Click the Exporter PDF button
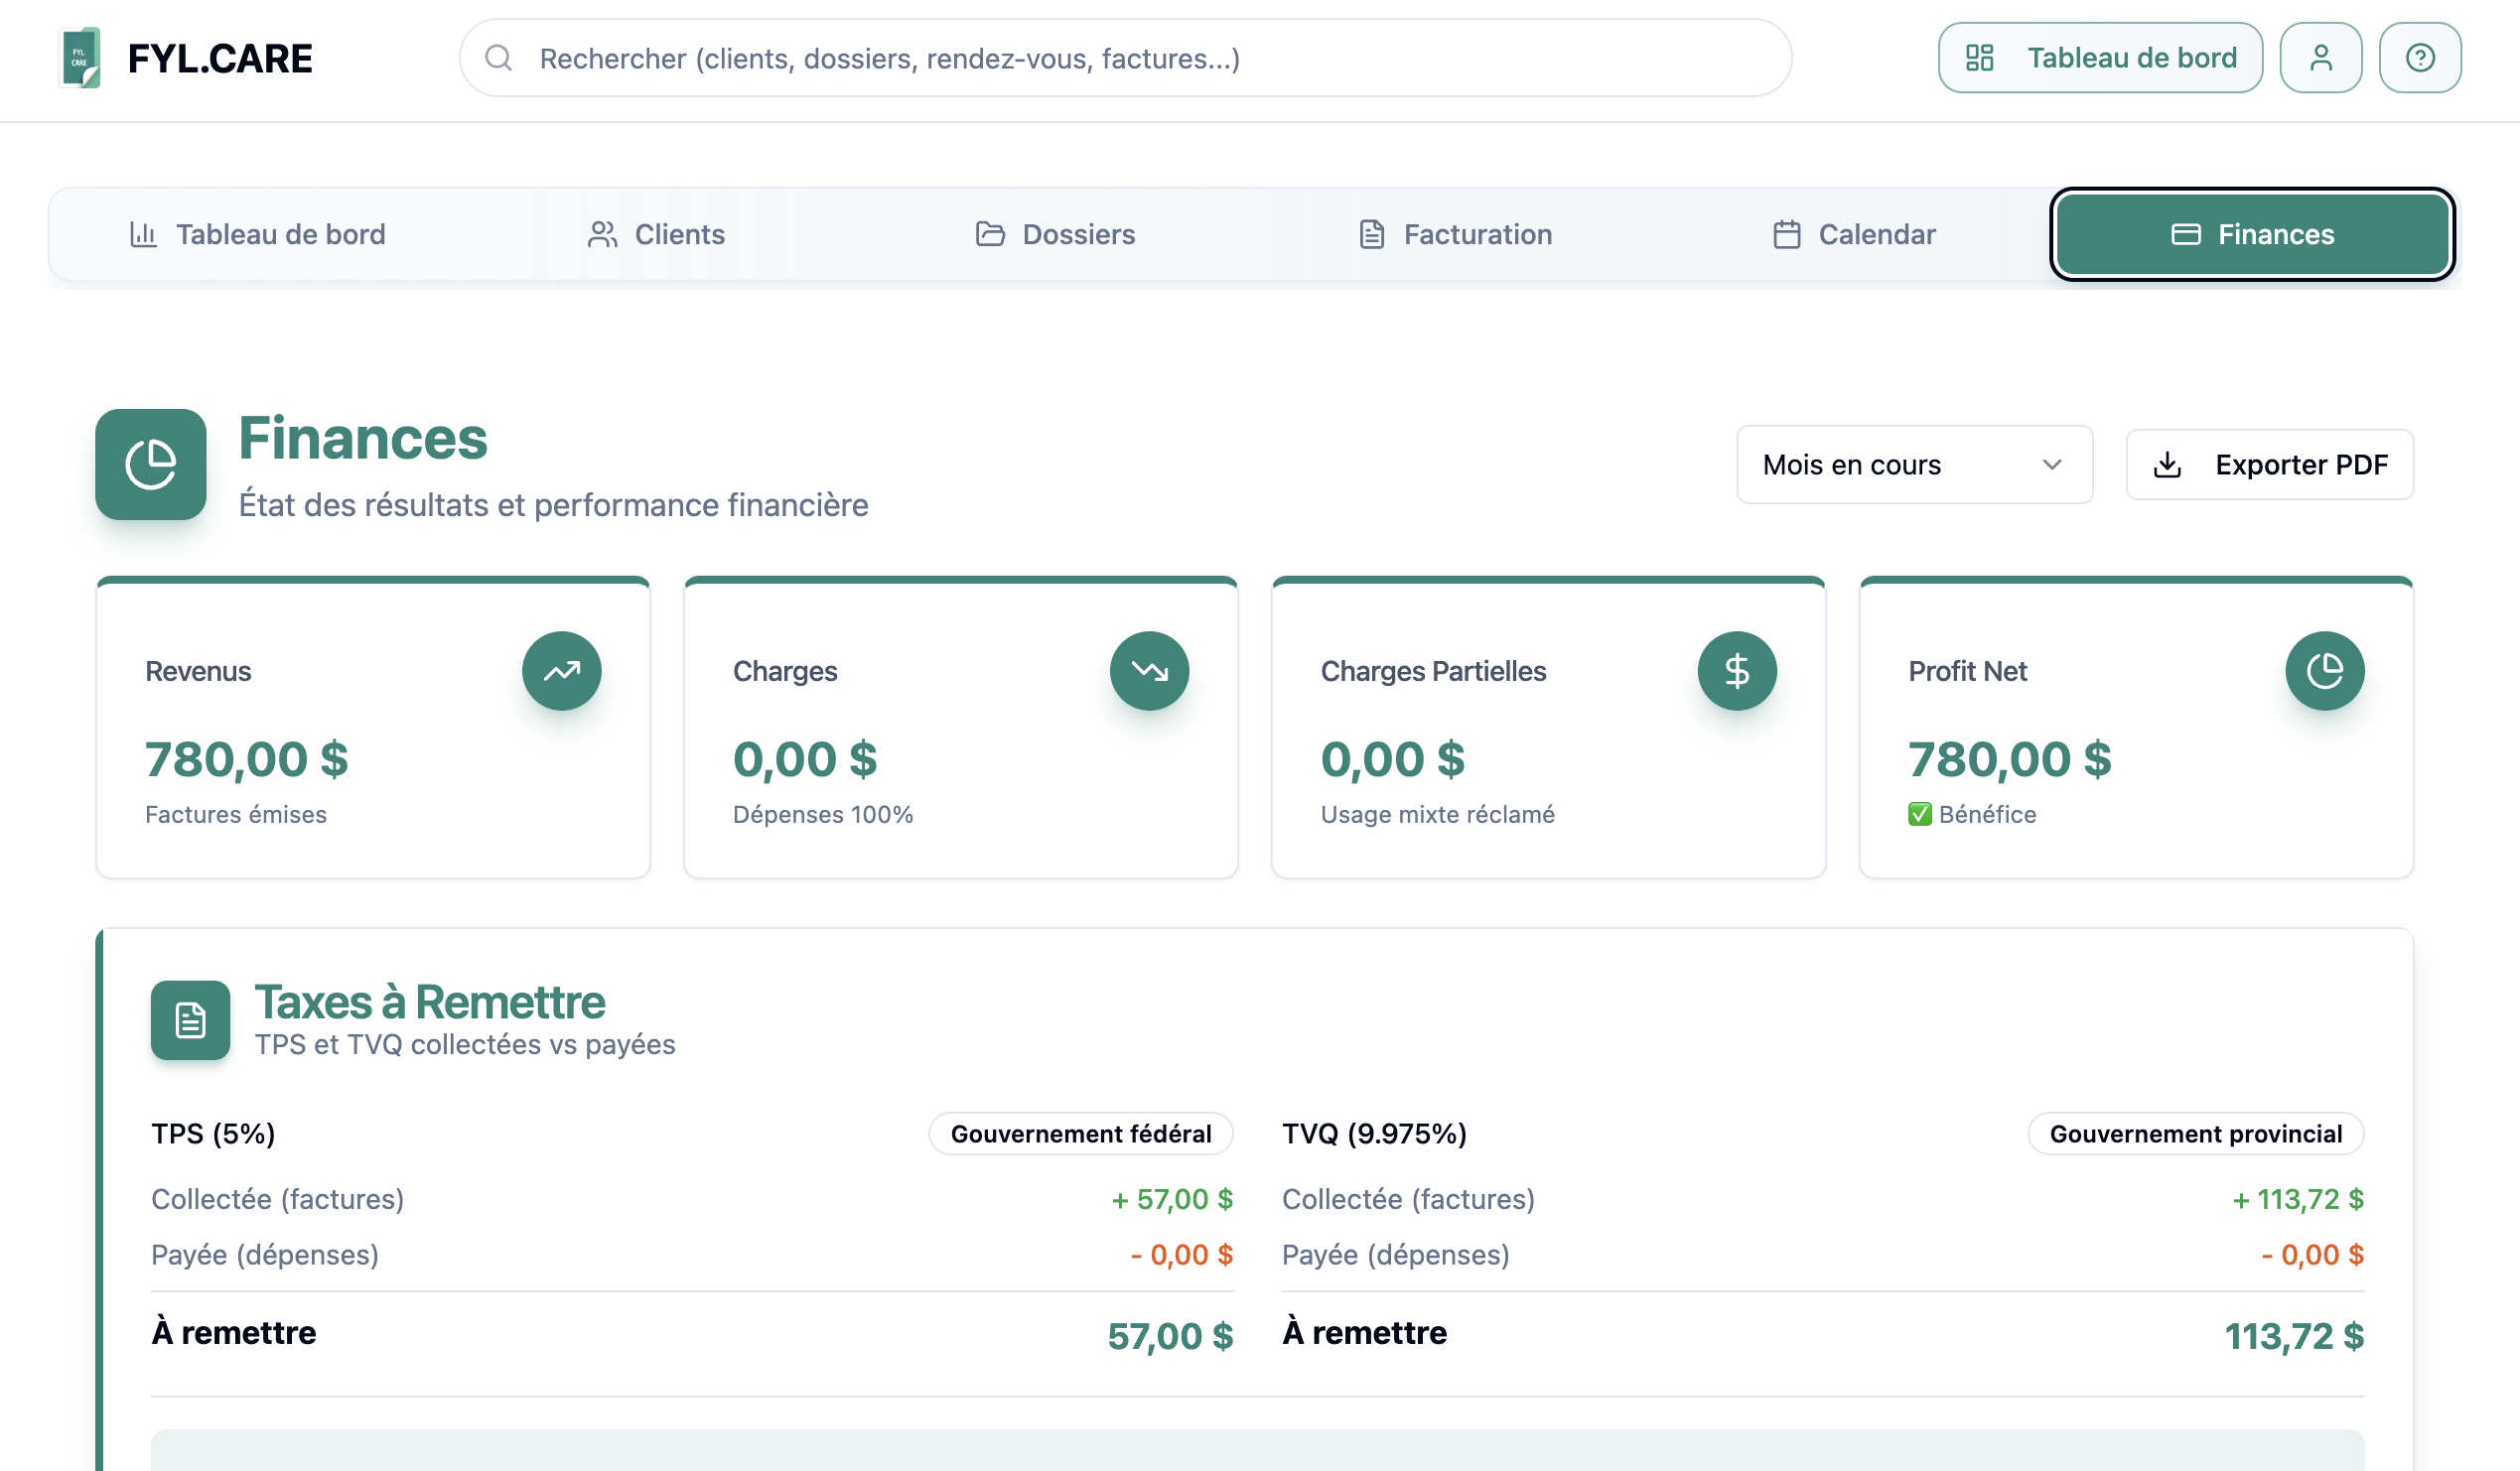 [x=2269, y=465]
